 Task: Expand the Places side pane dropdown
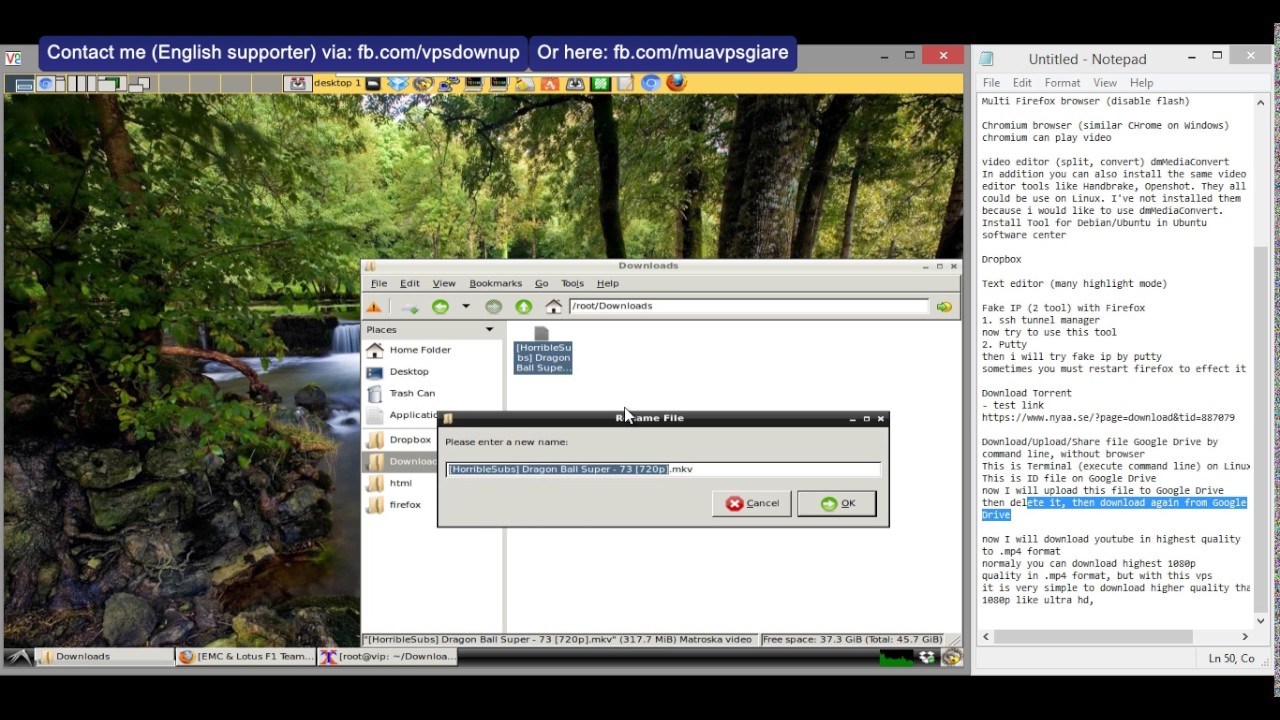489,329
